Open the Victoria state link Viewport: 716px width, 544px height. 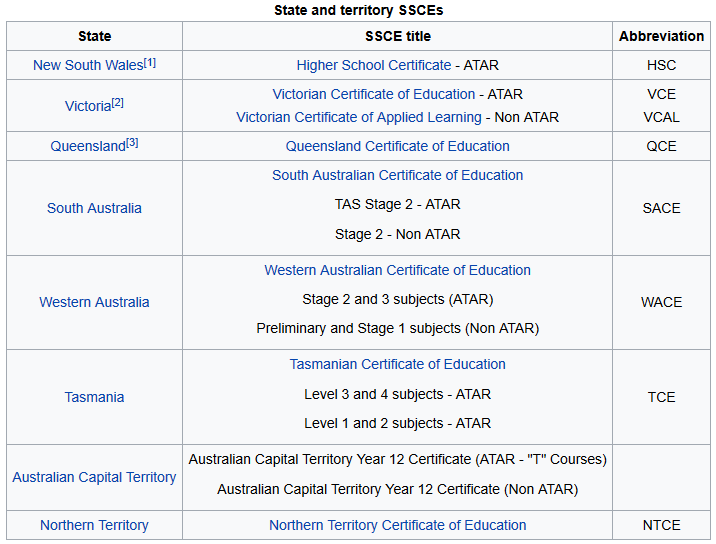click(x=88, y=106)
